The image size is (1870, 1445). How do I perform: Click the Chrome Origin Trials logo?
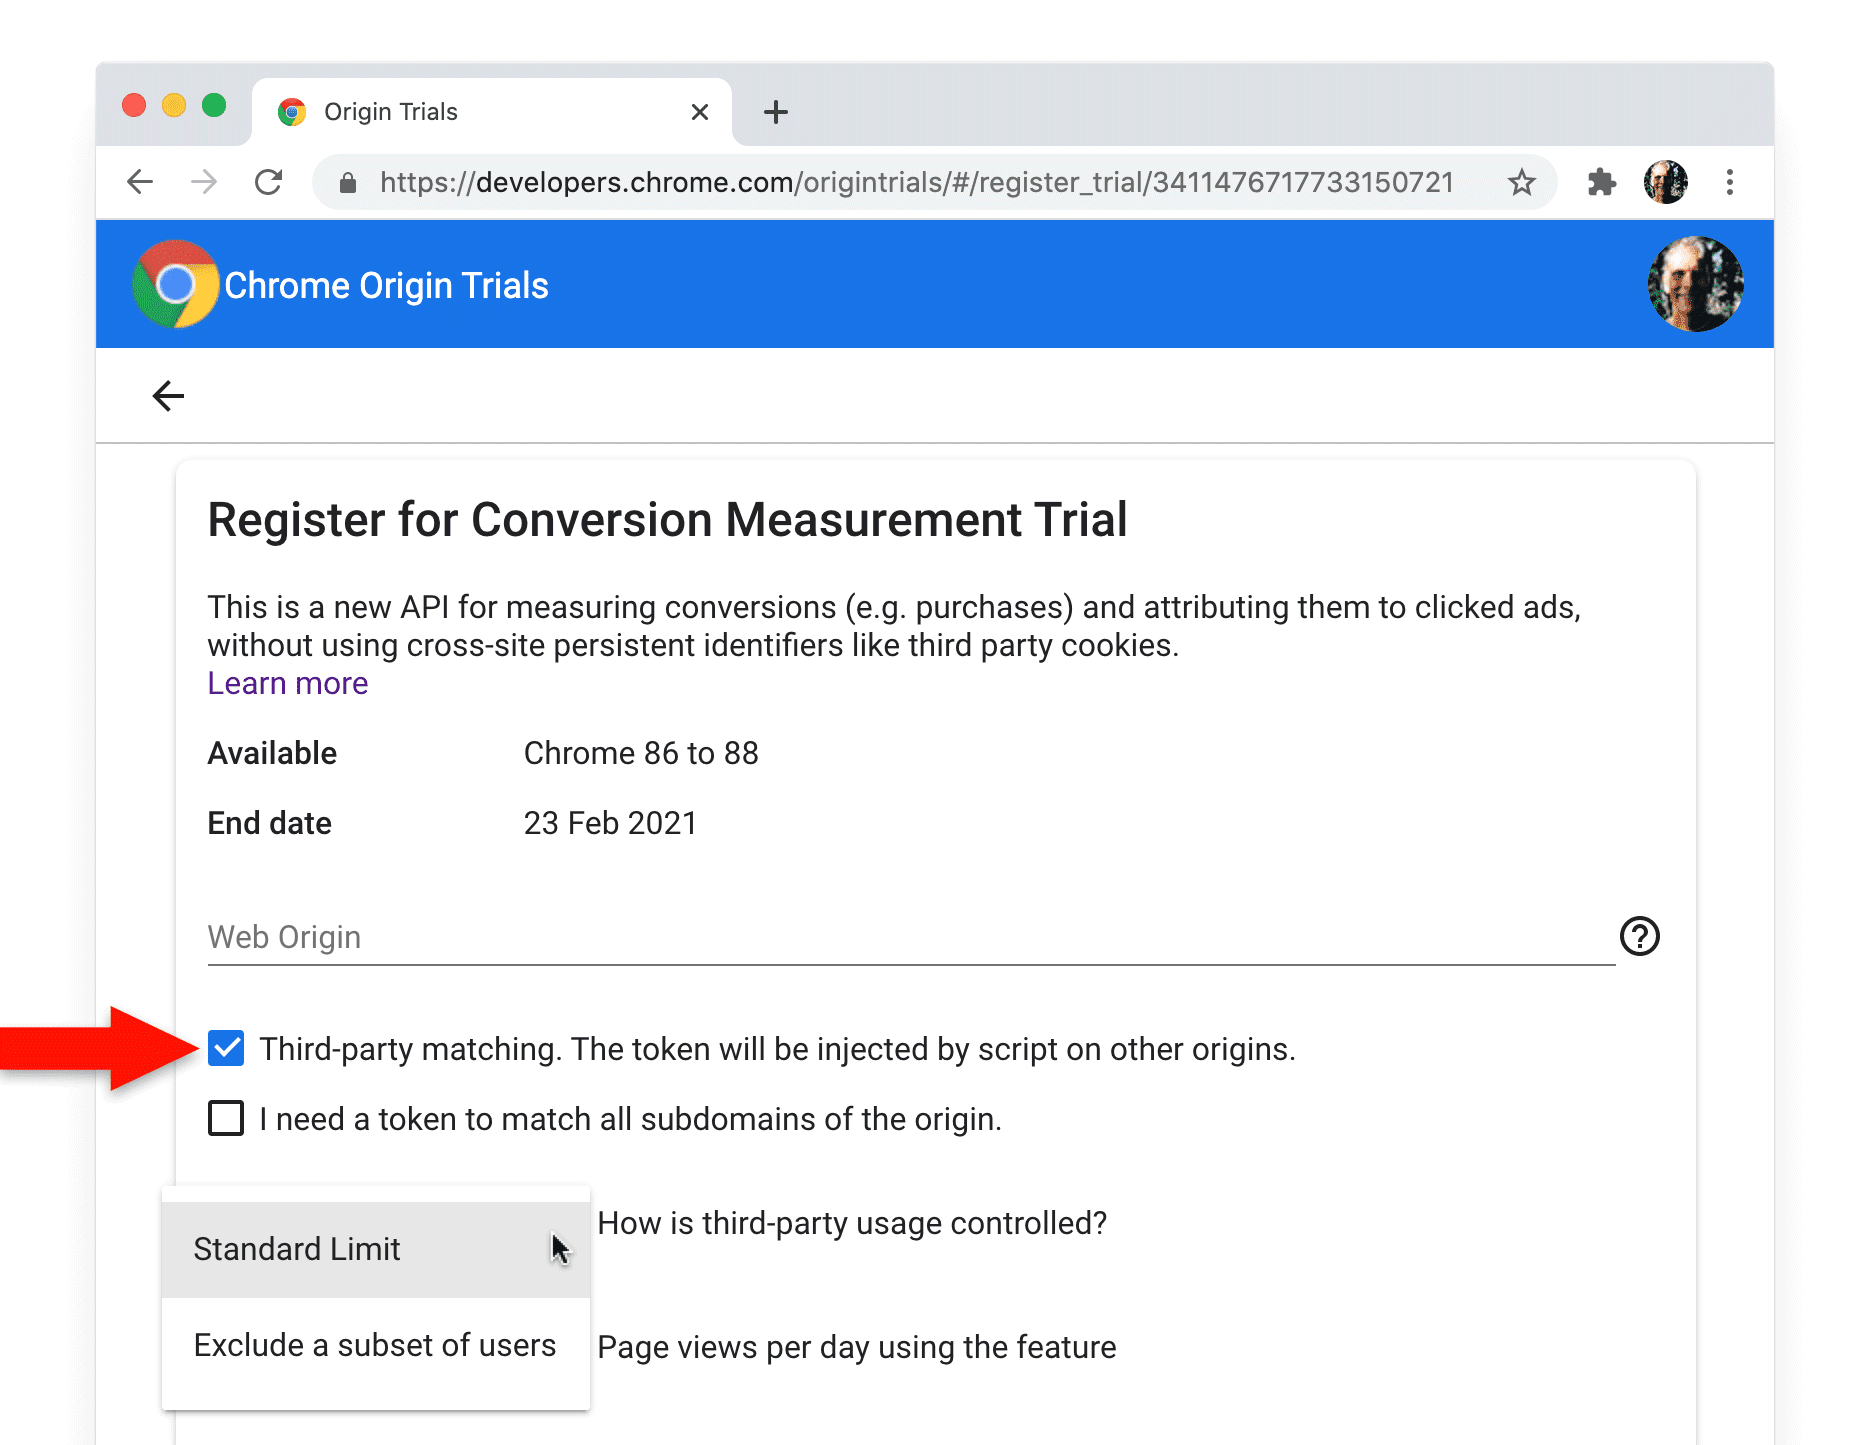[174, 284]
